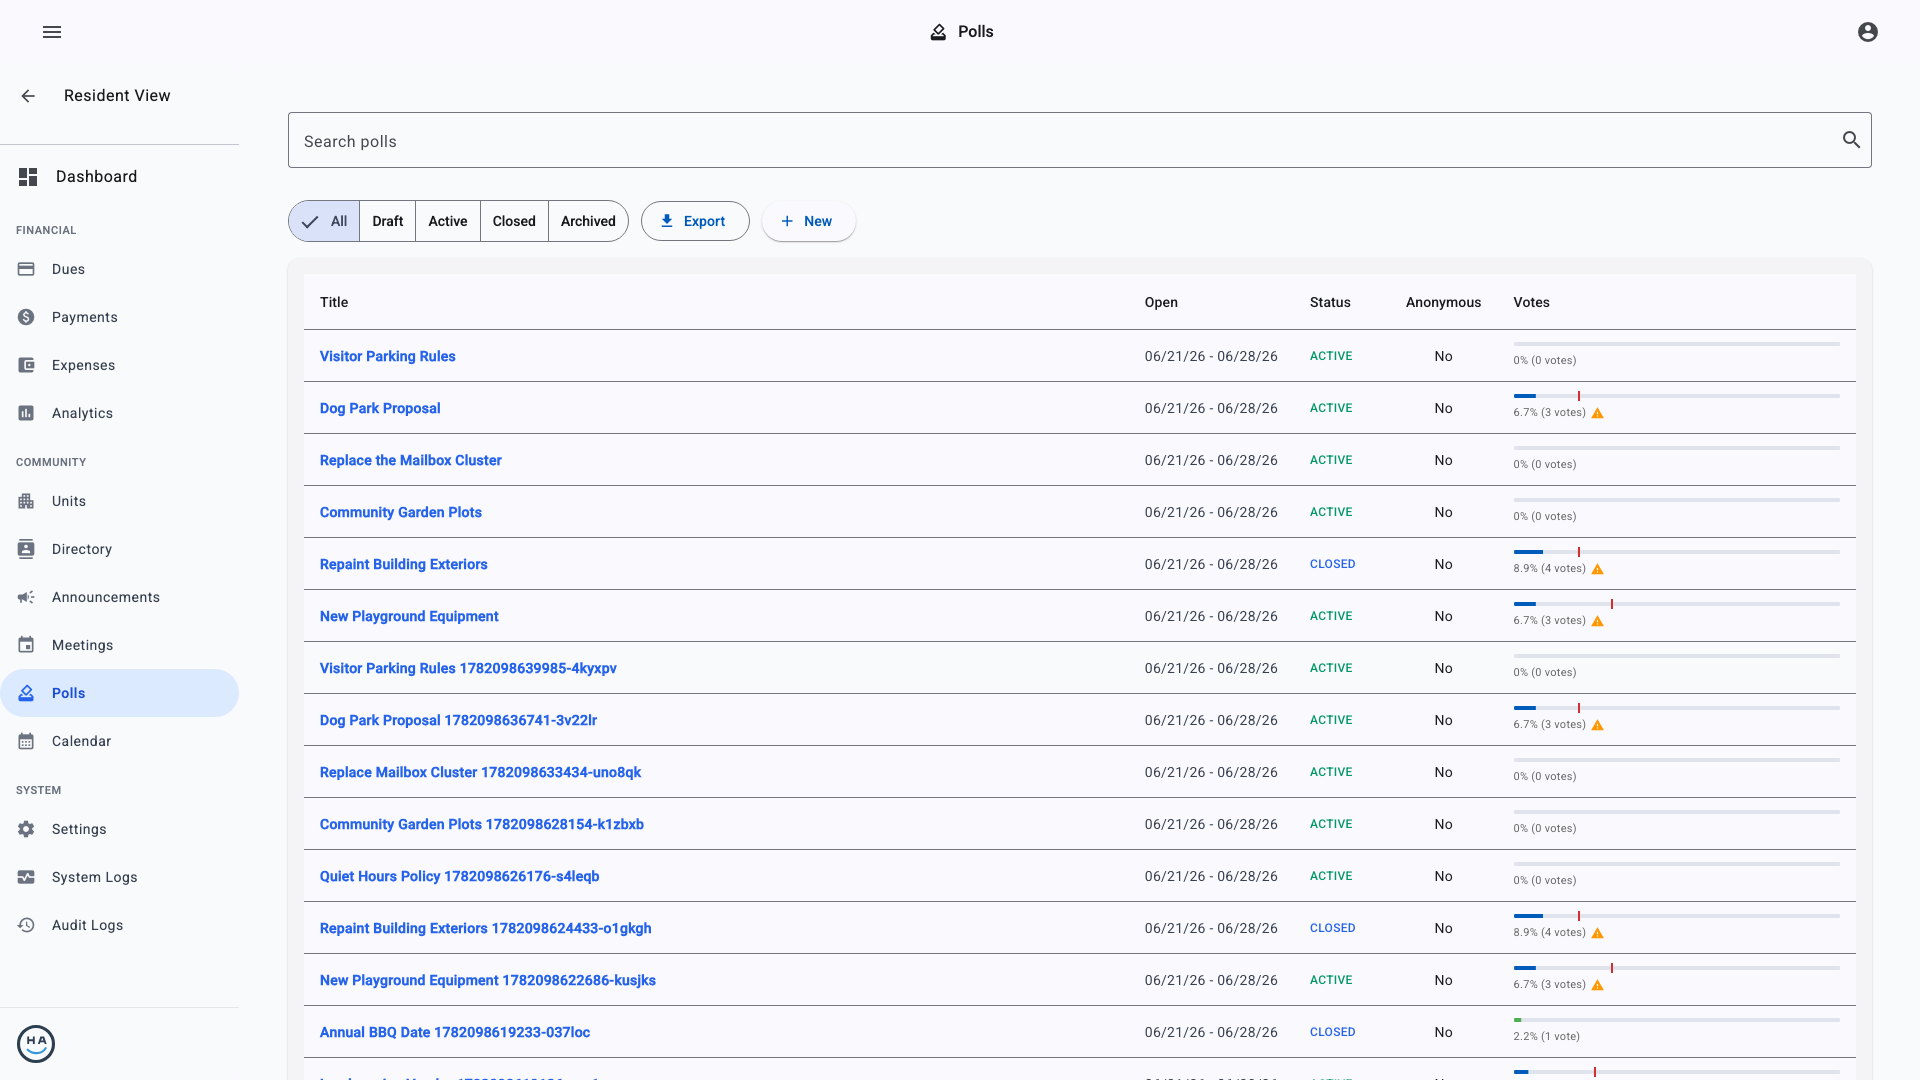1920x1080 pixels.
Task: Open Repaint Building Exteriors poll
Action: point(403,564)
